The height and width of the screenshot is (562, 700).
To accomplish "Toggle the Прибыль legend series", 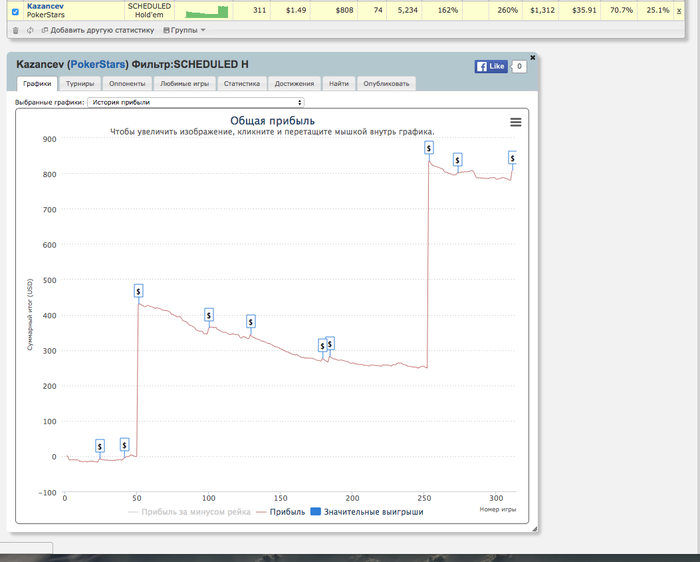I will point(281,512).
